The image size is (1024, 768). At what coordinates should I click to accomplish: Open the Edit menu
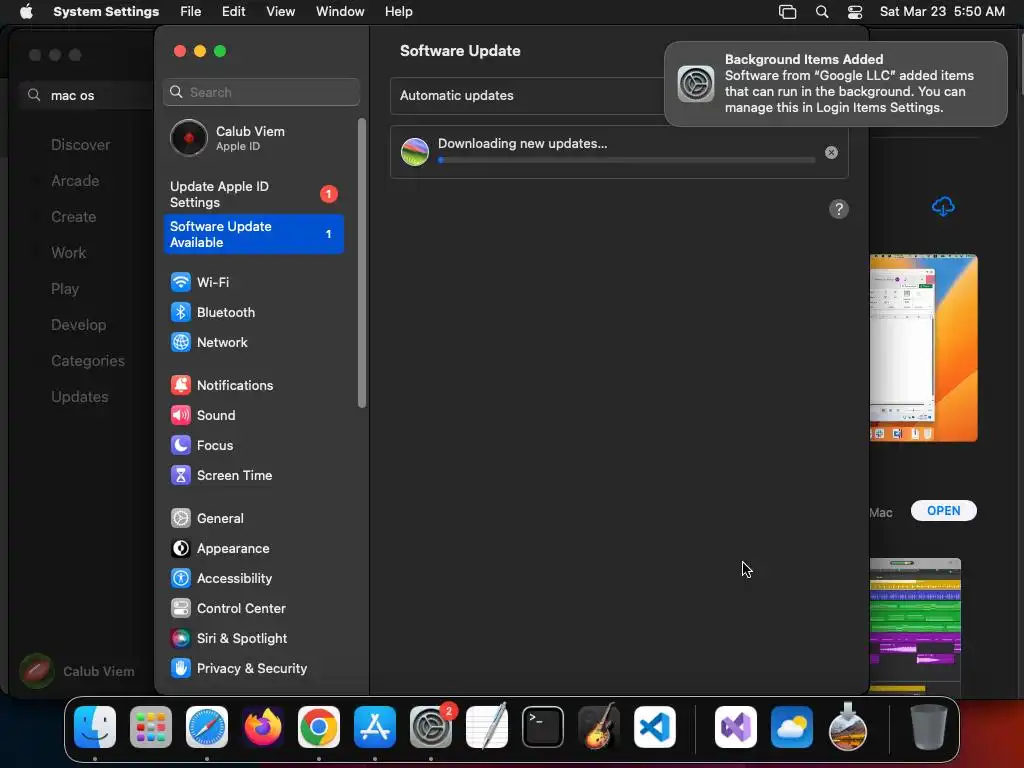(234, 11)
